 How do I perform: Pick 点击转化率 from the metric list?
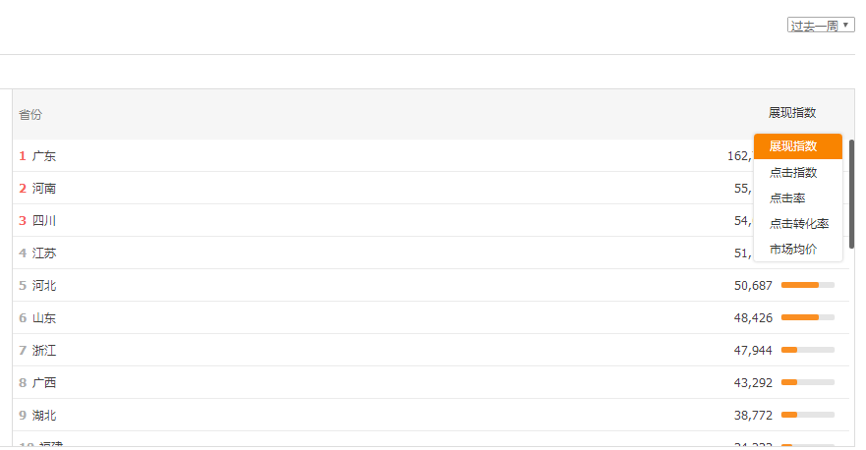pyautogui.click(x=799, y=224)
